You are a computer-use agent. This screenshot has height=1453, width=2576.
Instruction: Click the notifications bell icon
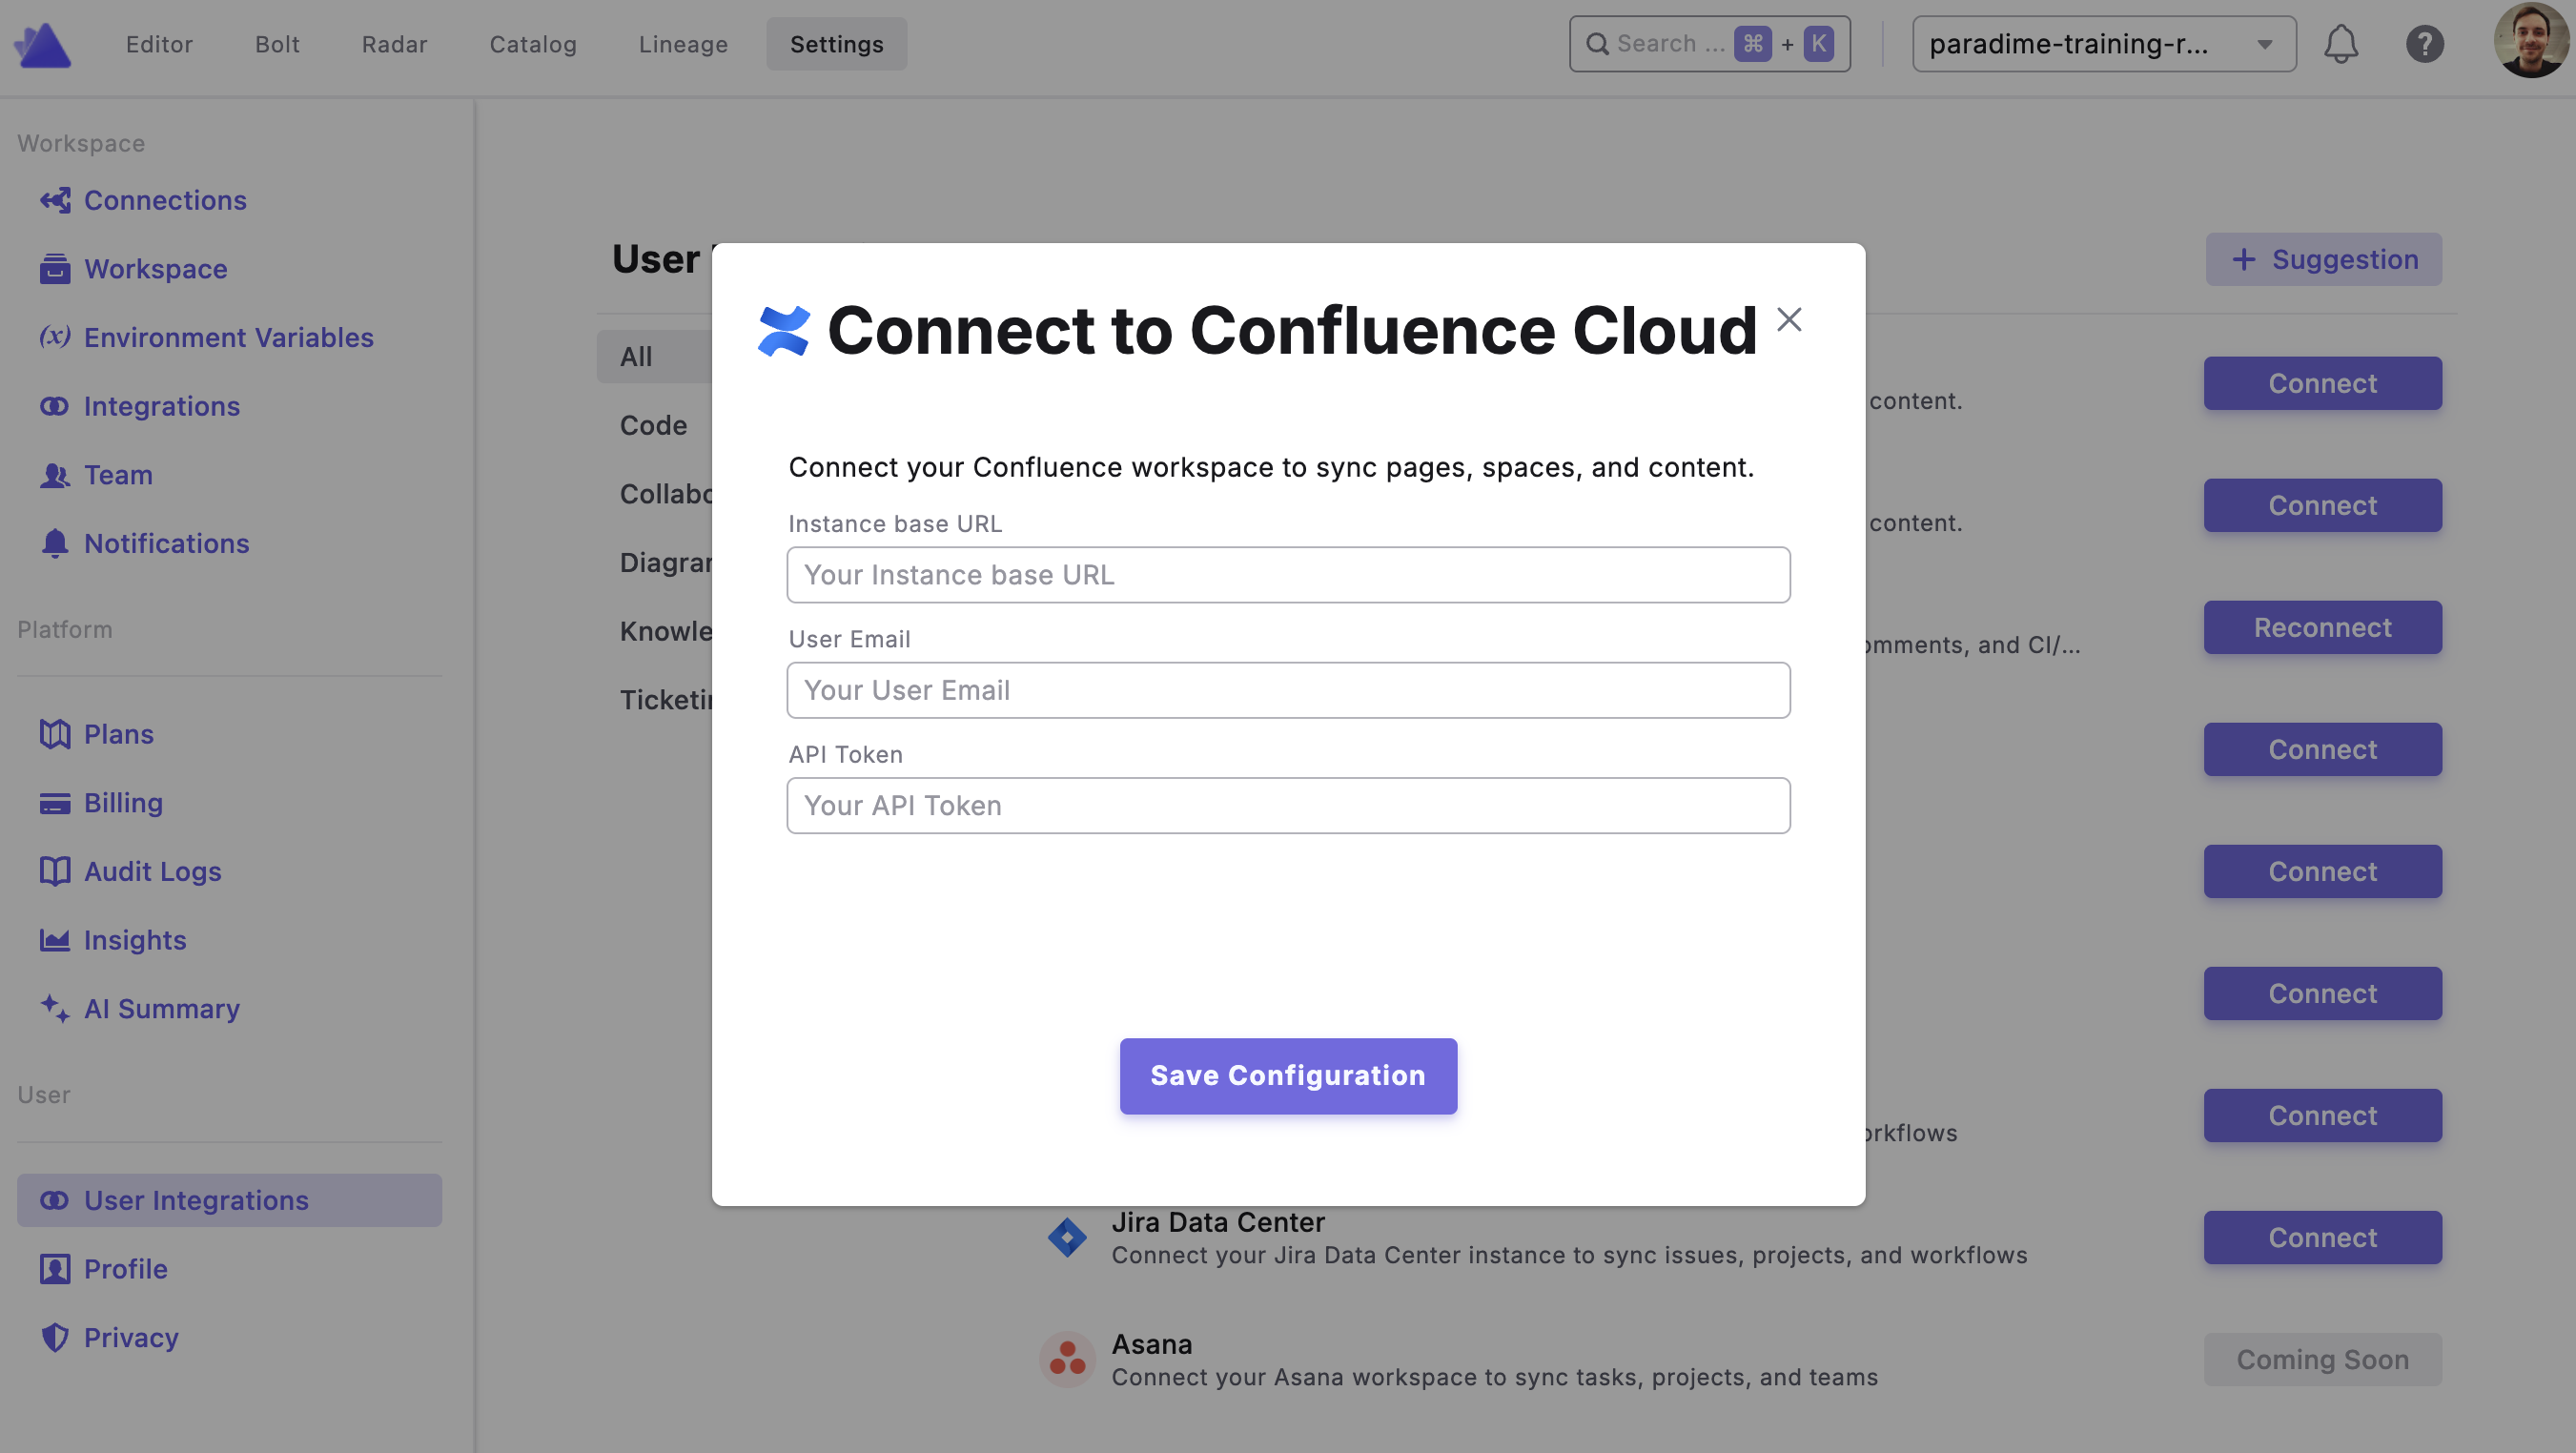coord(2340,44)
